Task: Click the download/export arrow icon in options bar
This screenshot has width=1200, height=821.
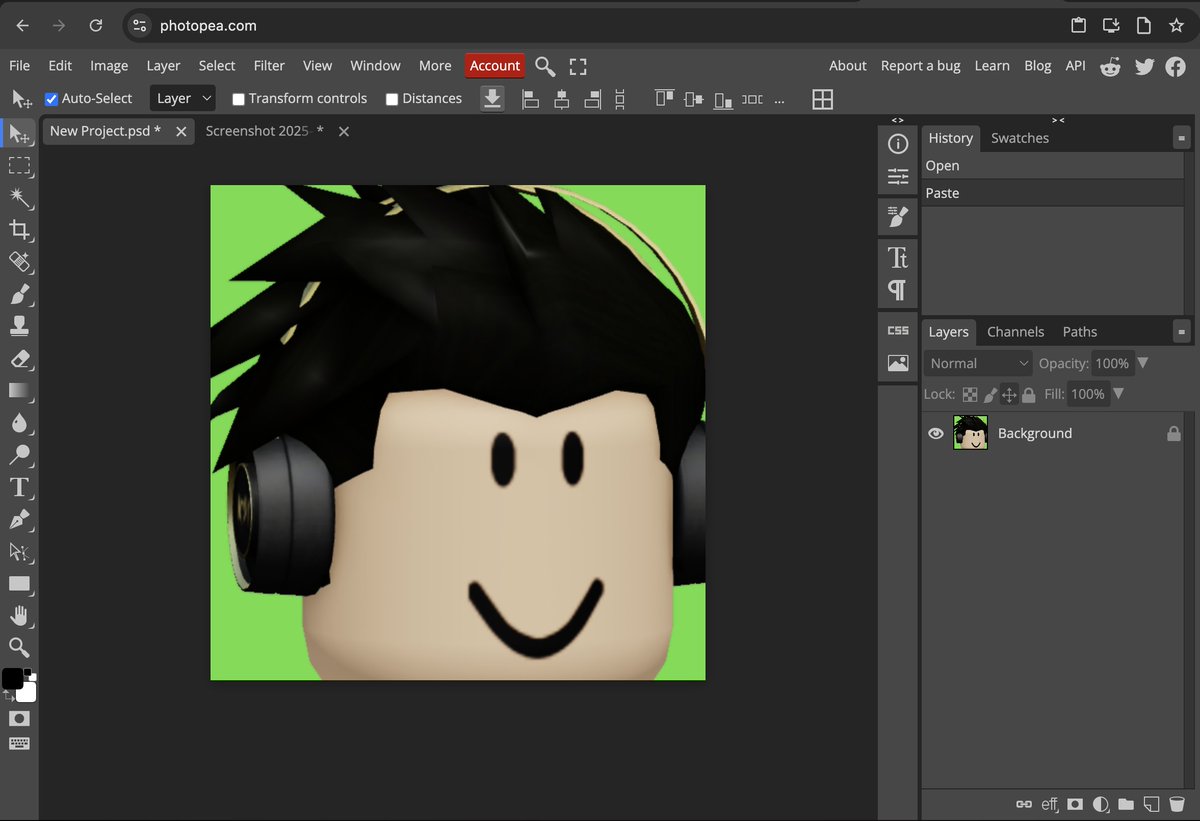Action: (x=492, y=98)
